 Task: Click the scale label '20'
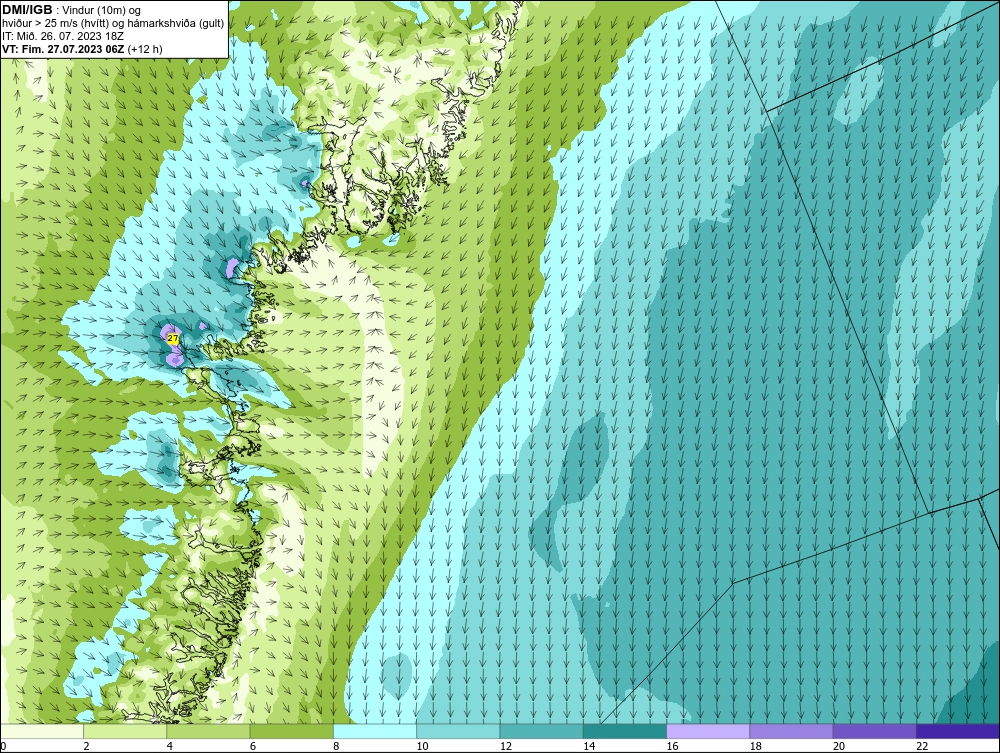(x=839, y=747)
